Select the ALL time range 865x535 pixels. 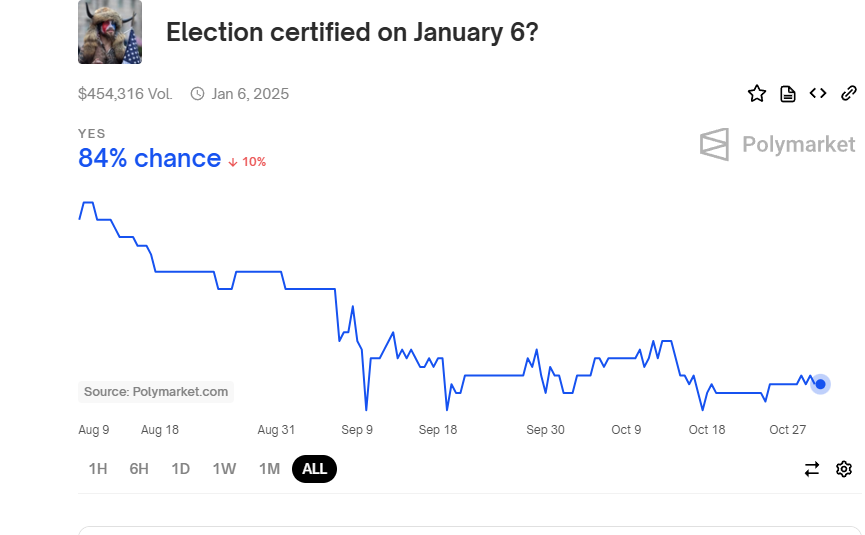click(314, 469)
